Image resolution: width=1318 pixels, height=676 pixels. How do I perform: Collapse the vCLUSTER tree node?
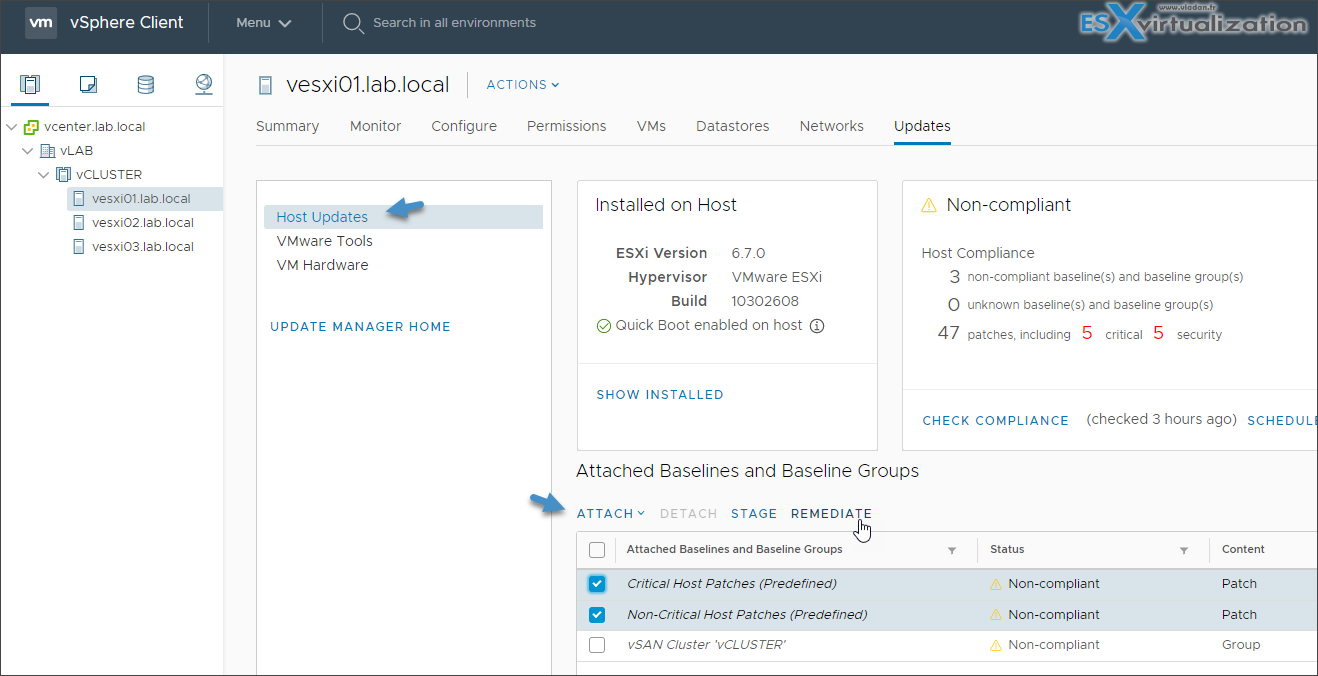(x=43, y=175)
